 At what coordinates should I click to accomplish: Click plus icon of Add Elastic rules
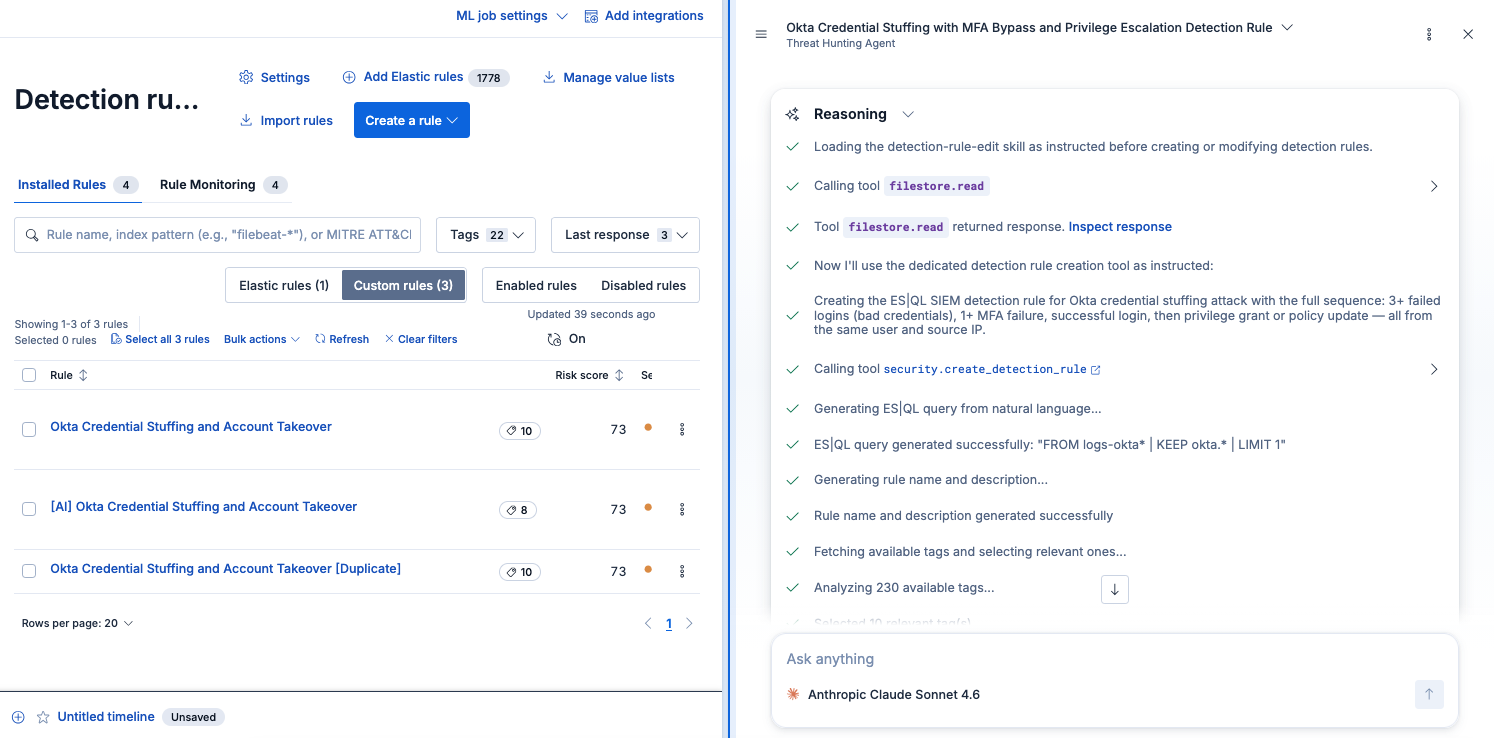(349, 77)
